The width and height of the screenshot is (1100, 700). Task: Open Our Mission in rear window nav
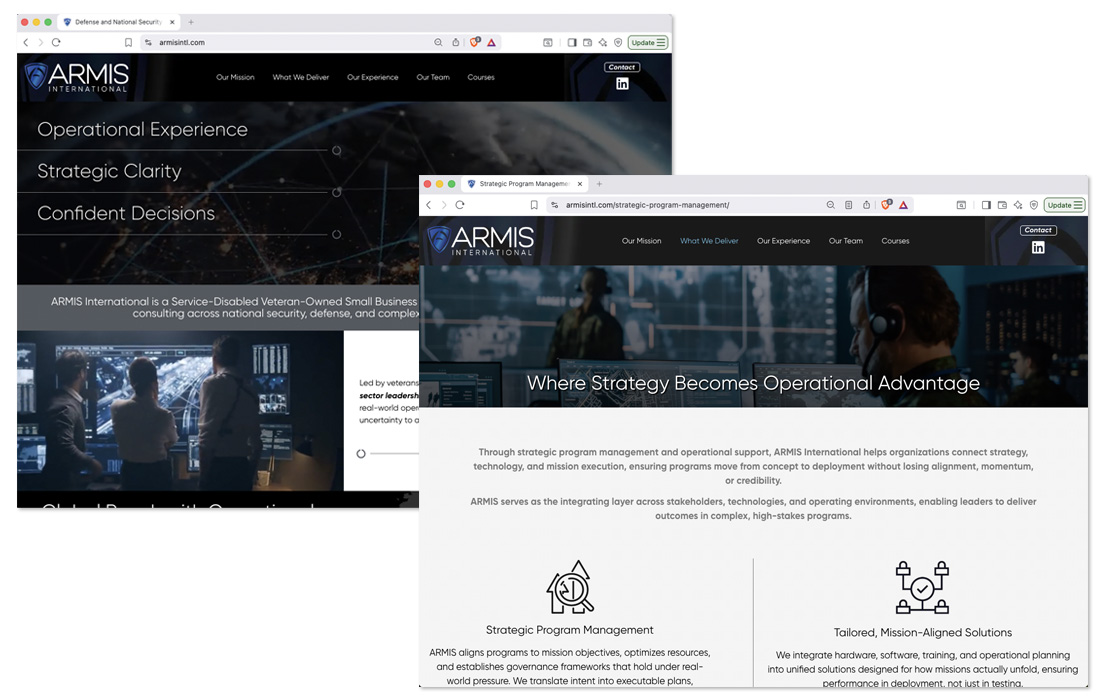(235, 77)
